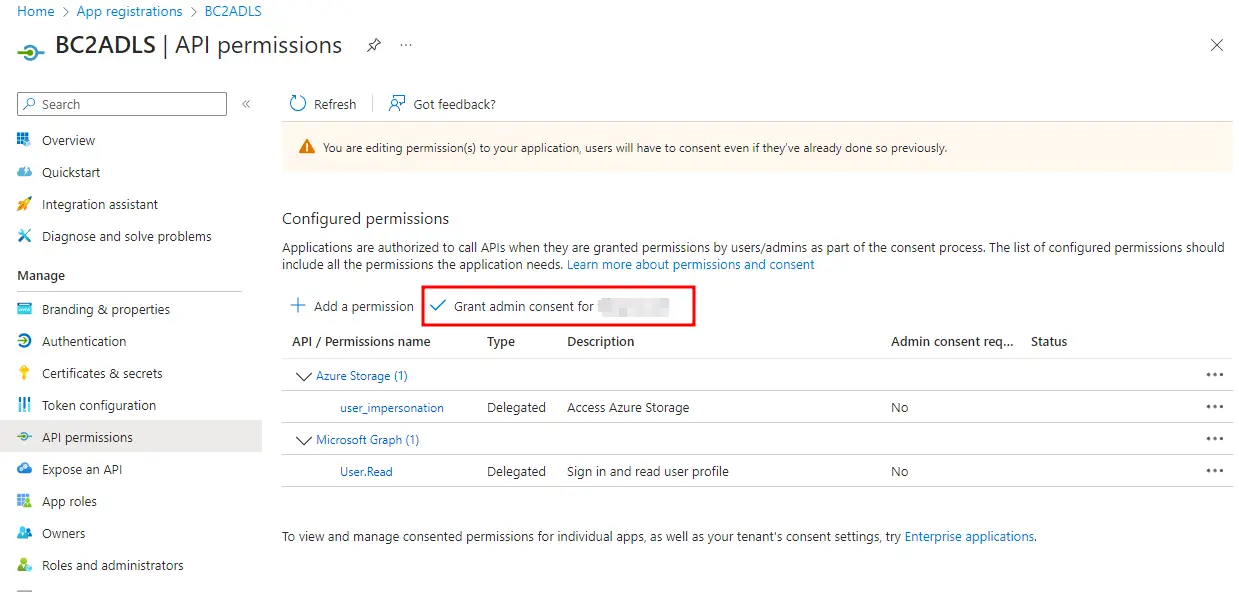
Task: Click the Diagnose and solve problems icon
Action: pyautogui.click(x=24, y=236)
